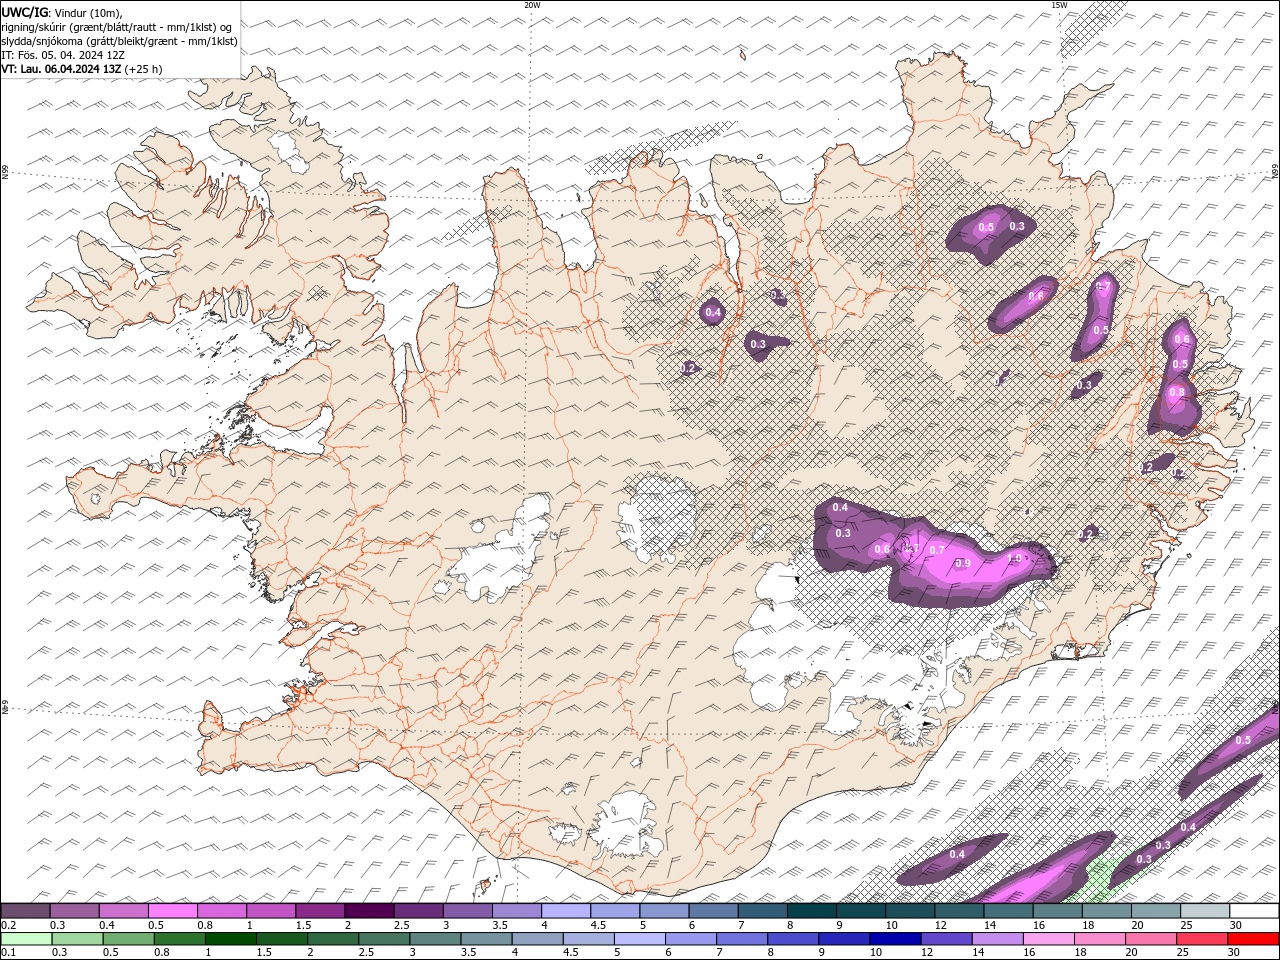The width and height of the screenshot is (1280, 960).
Task: Pick the medium green 0.5 rain legend swatch
Action: click(128, 938)
